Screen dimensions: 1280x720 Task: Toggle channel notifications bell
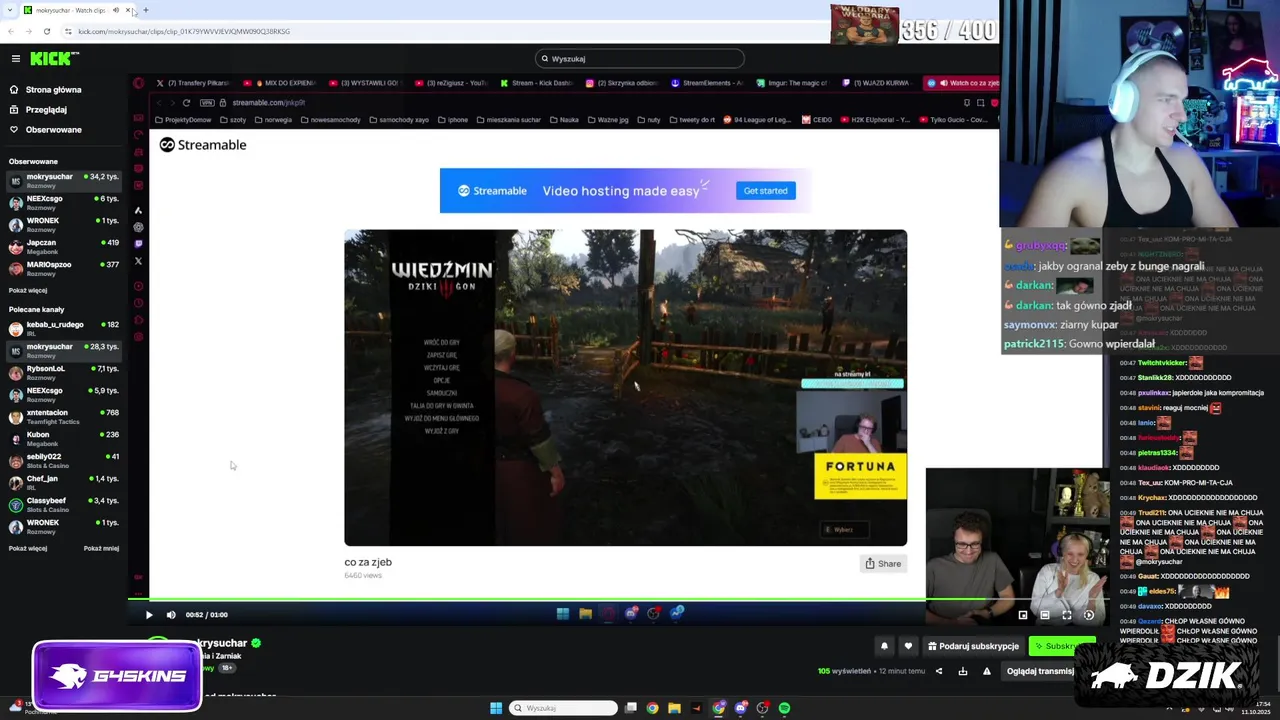click(x=884, y=646)
